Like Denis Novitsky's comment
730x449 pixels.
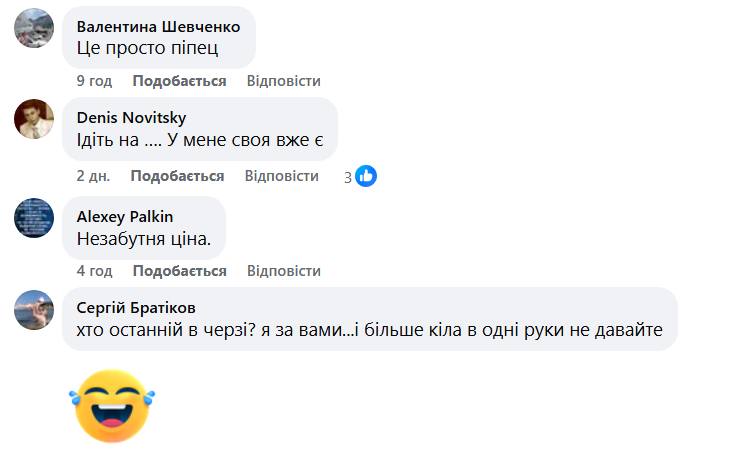tap(177, 176)
